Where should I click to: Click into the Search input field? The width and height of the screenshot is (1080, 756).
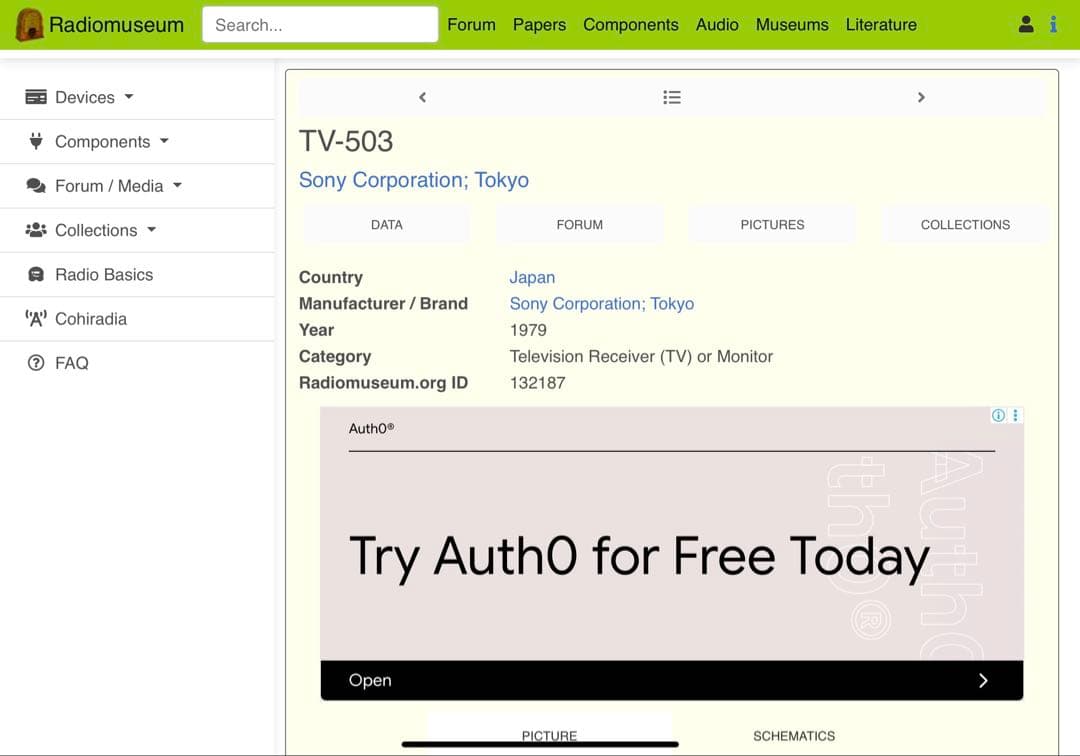pyautogui.click(x=320, y=25)
